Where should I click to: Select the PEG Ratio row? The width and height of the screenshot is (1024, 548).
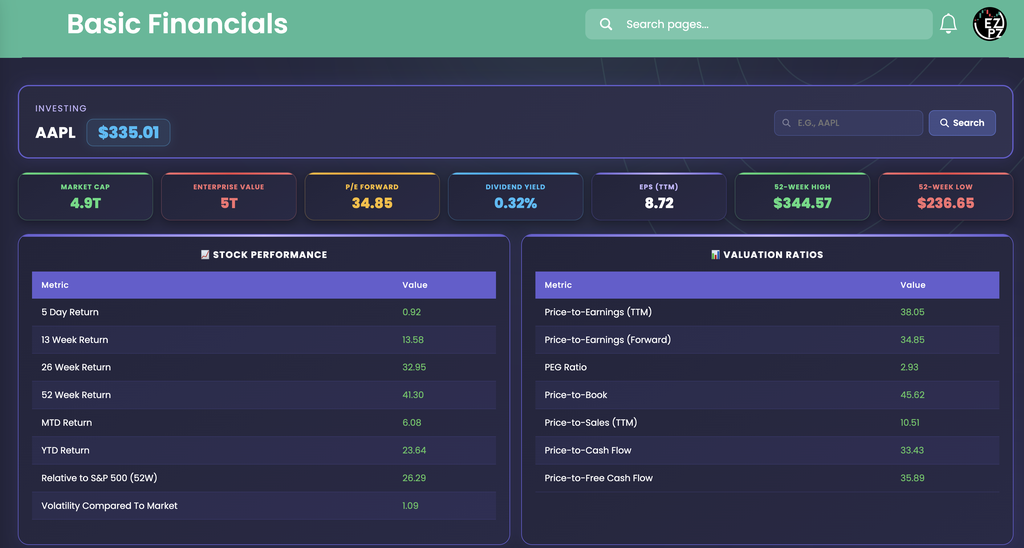(x=767, y=367)
